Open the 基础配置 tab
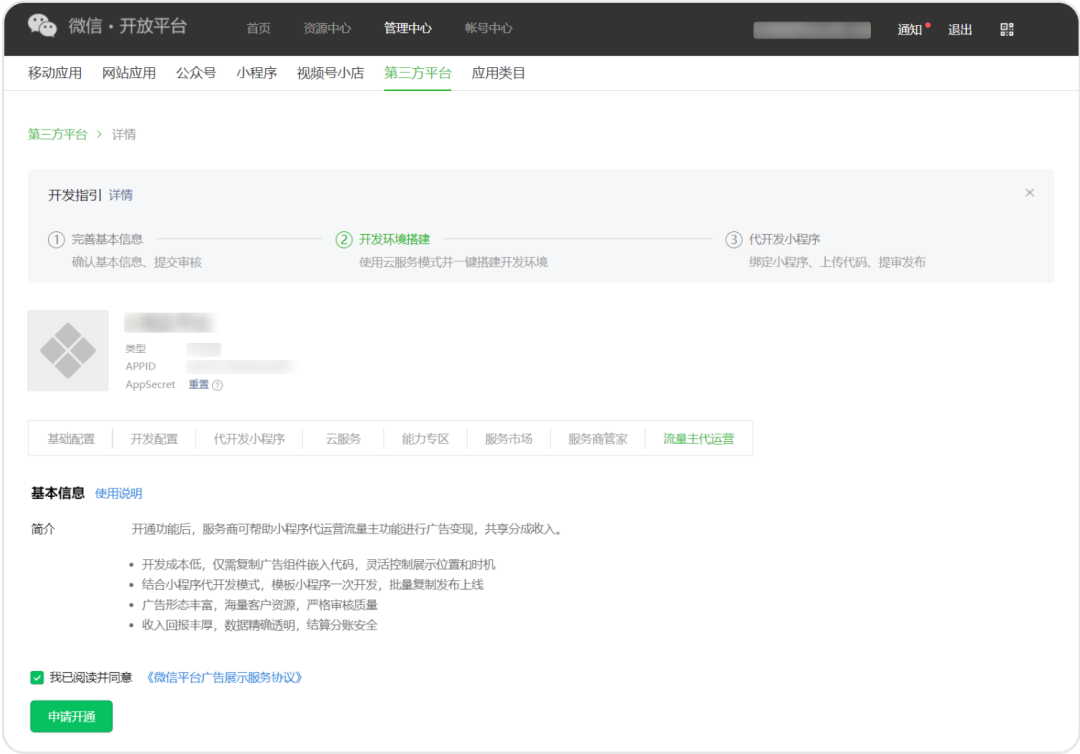 71,439
